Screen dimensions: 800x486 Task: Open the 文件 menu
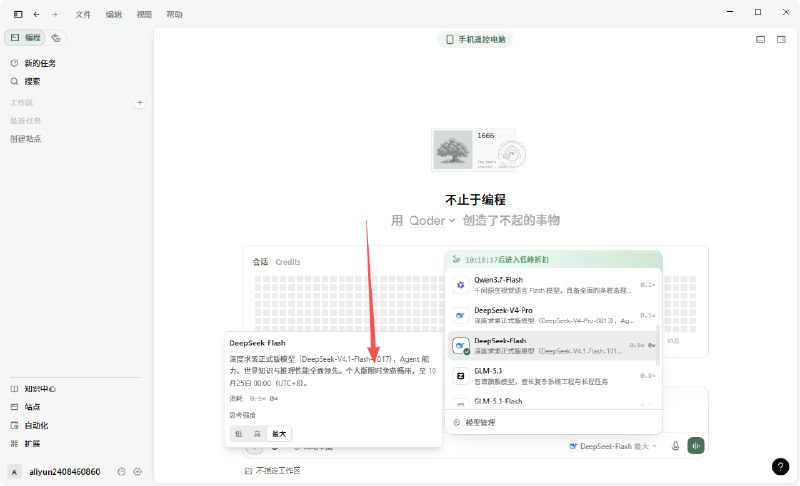83,14
